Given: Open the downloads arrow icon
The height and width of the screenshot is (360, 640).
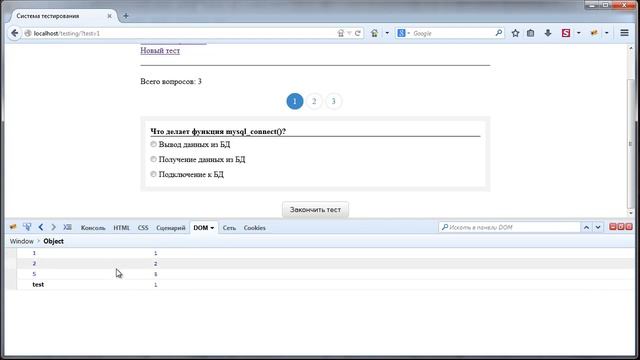Looking at the screenshot, I should (x=548, y=33).
